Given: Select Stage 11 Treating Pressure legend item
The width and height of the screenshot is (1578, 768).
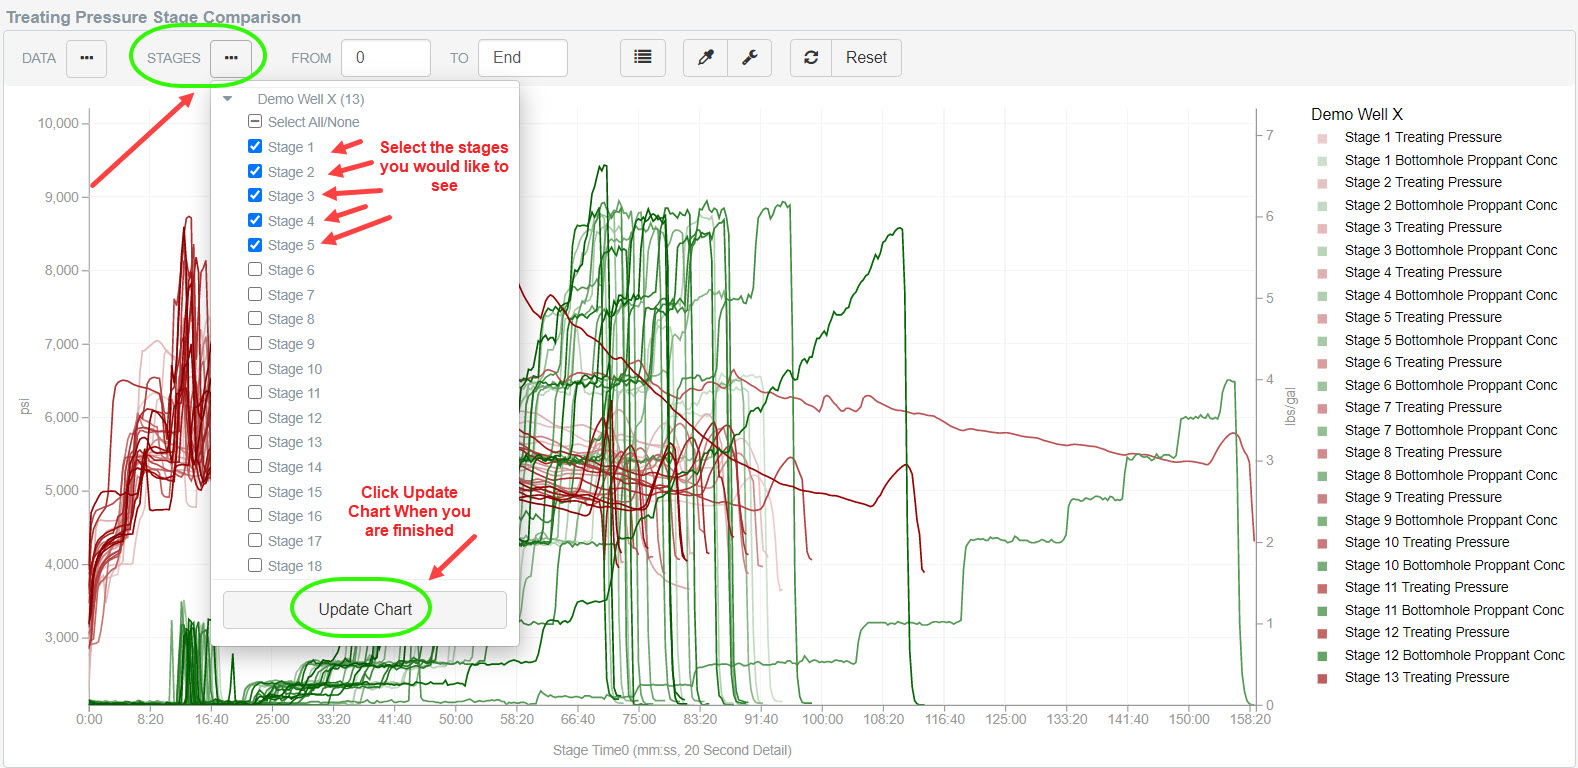Looking at the screenshot, I should tap(1427, 587).
